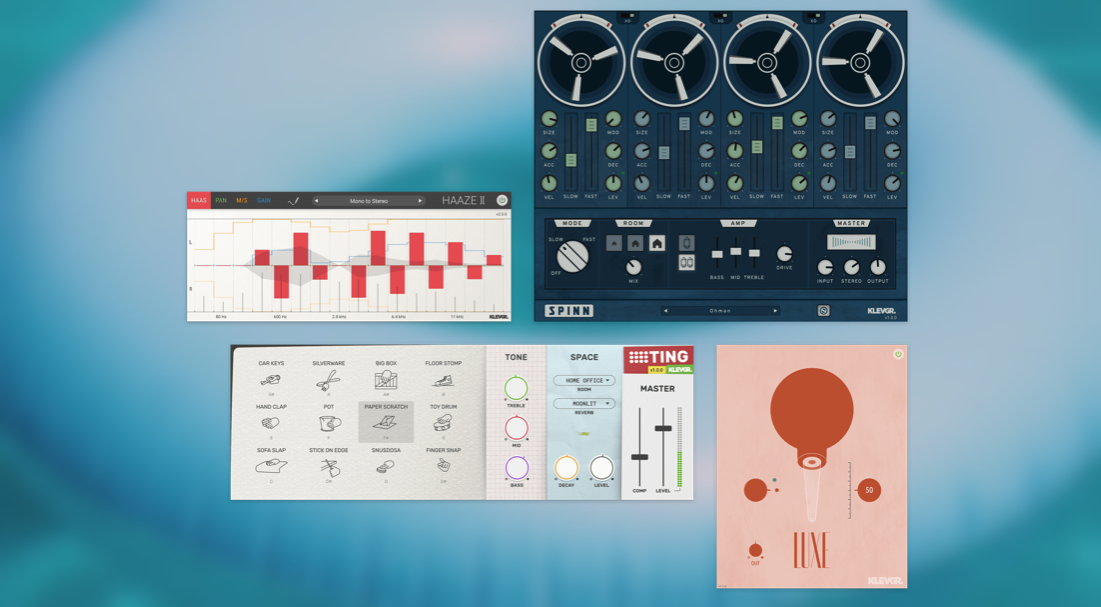Click the Comp fader handle in Ting Master
The height and width of the screenshot is (607, 1101).
[639, 457]
